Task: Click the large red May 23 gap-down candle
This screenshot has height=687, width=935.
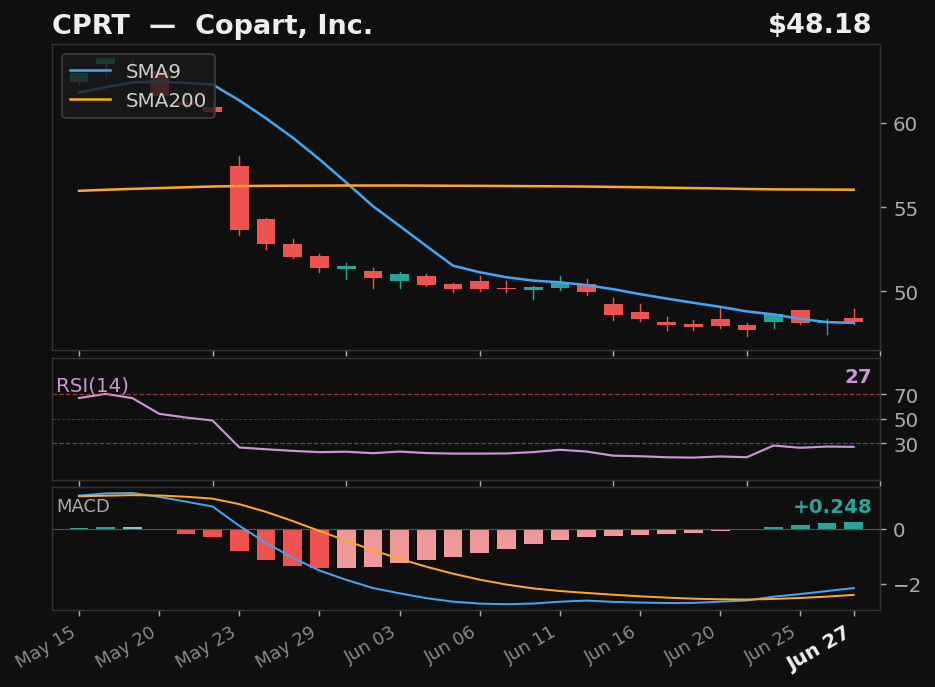Action: tap(240, 198)
